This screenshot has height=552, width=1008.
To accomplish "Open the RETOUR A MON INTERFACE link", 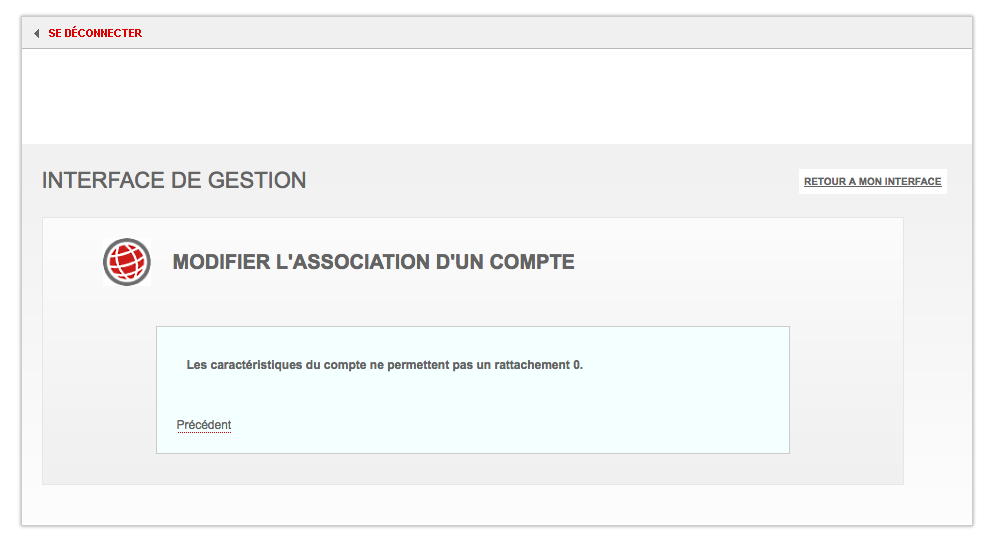I will (872, 182).
